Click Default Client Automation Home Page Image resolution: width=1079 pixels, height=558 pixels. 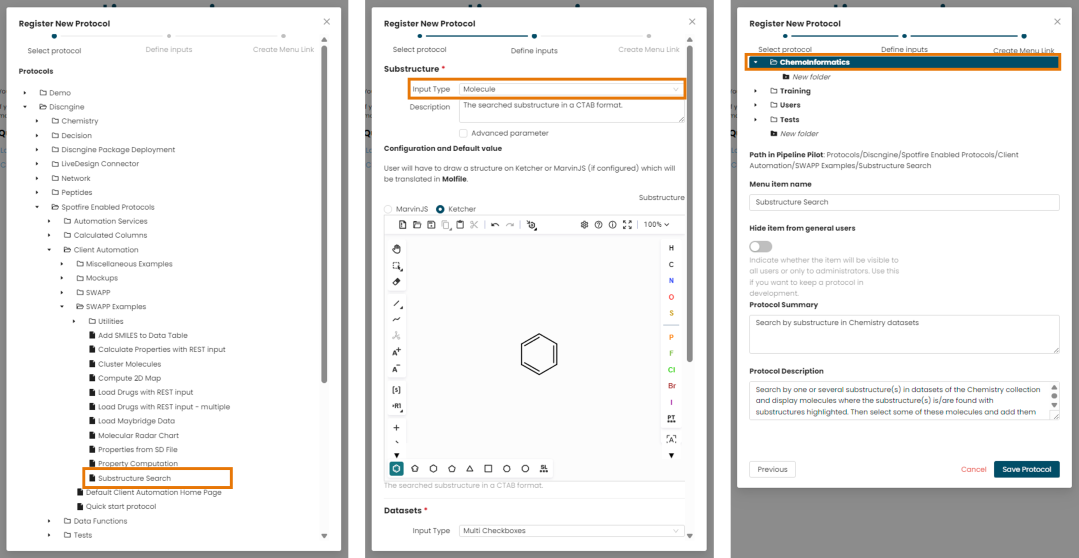153,493
